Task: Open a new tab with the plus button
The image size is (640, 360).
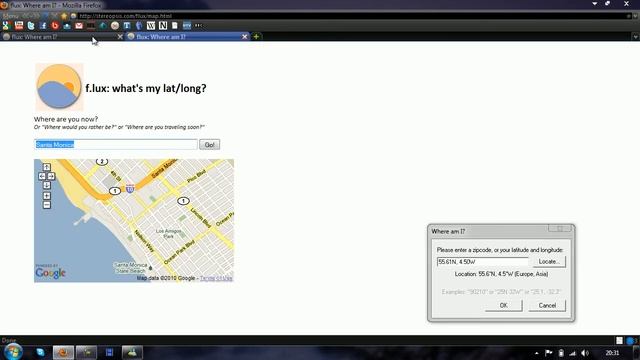Action: (256, 37)
